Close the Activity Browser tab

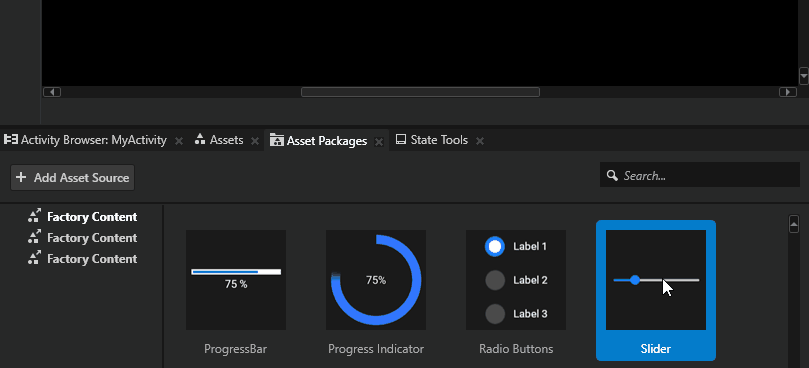[x=179, y=141]
